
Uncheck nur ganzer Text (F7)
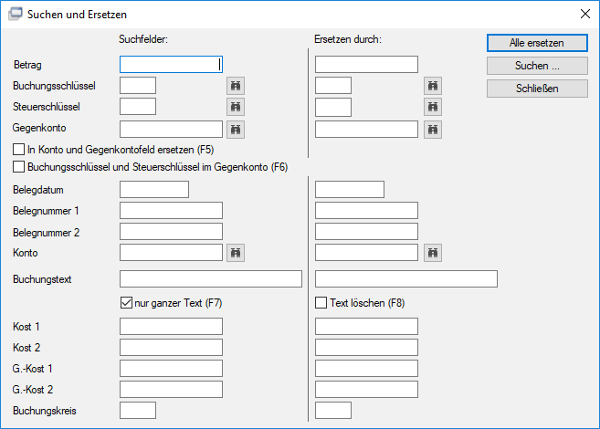tap(126, 303)
